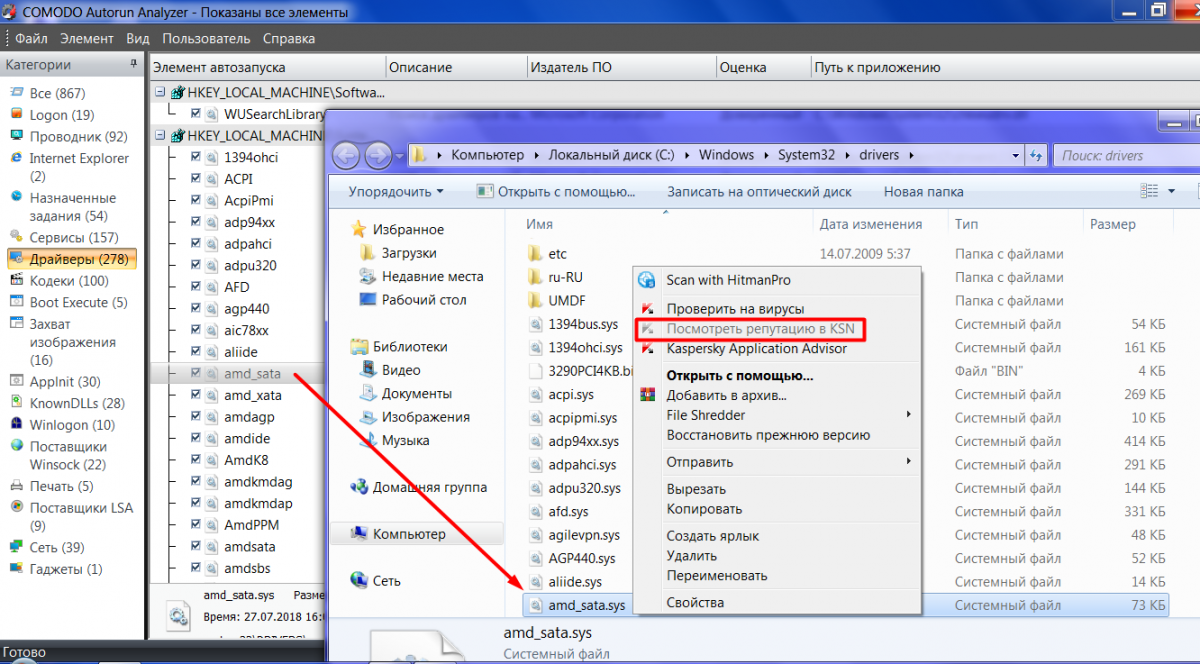This screenshot has height=664, width=1200.
Task: Open the View menu in menu bar
Action: (138, 38)
